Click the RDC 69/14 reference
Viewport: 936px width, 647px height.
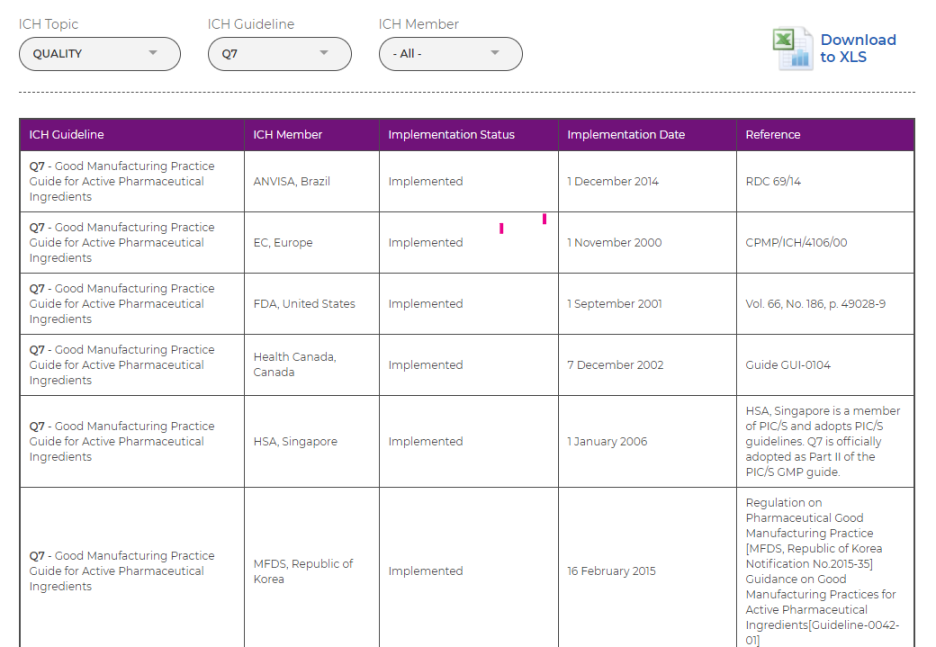pyautogui.click(x=772, y=181)
